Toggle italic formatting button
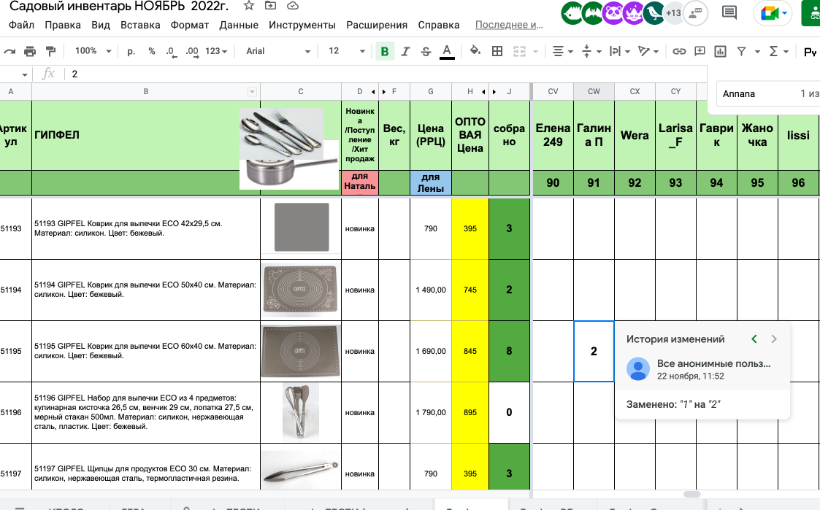 406,51
